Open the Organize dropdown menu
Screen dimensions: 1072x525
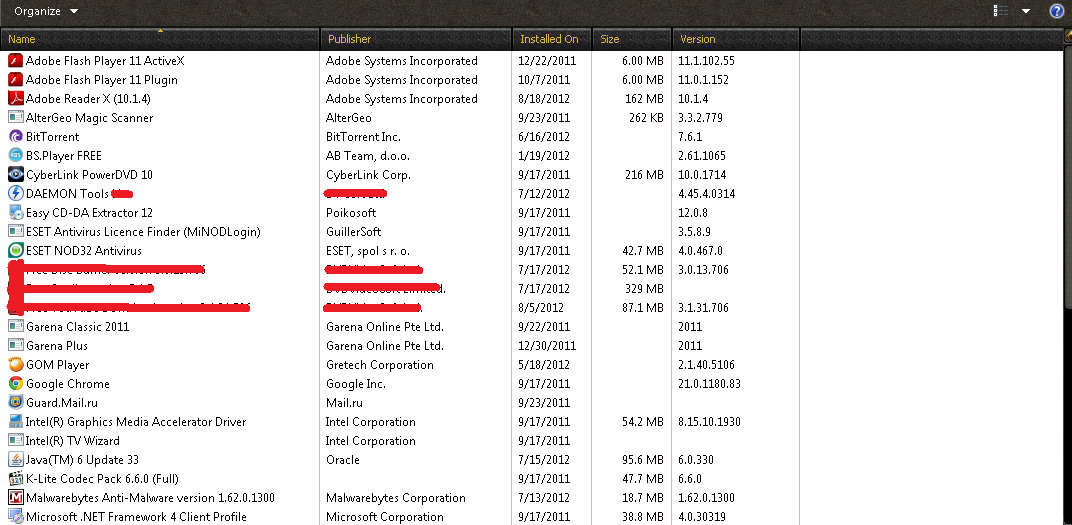46,11
